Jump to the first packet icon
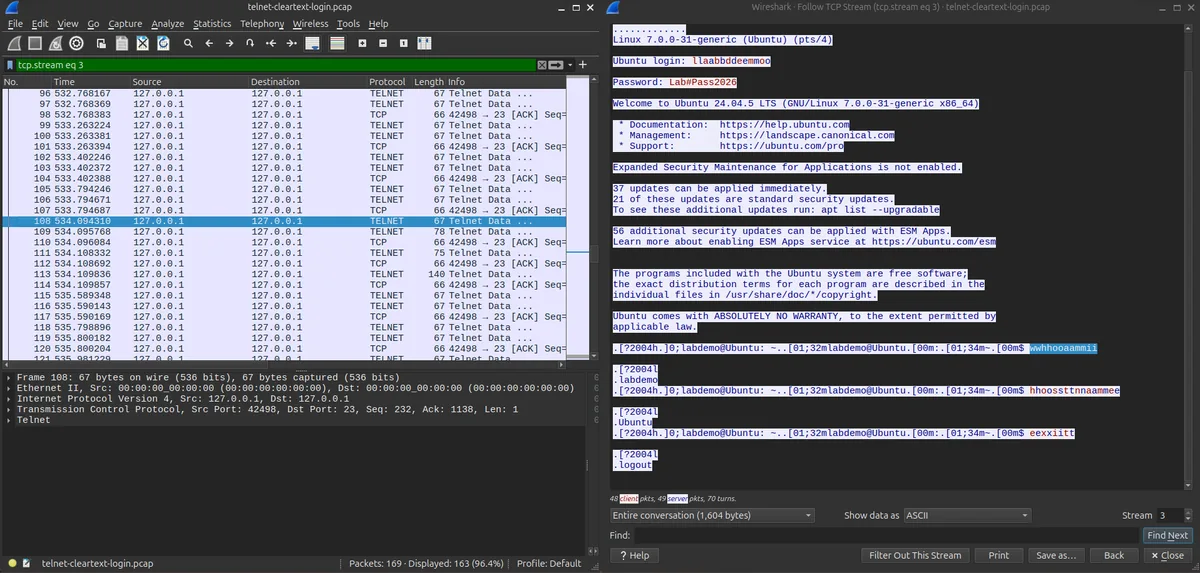The height and width of the screenshot is (573, 1200). pyautogui.click(x=271, y=43)
